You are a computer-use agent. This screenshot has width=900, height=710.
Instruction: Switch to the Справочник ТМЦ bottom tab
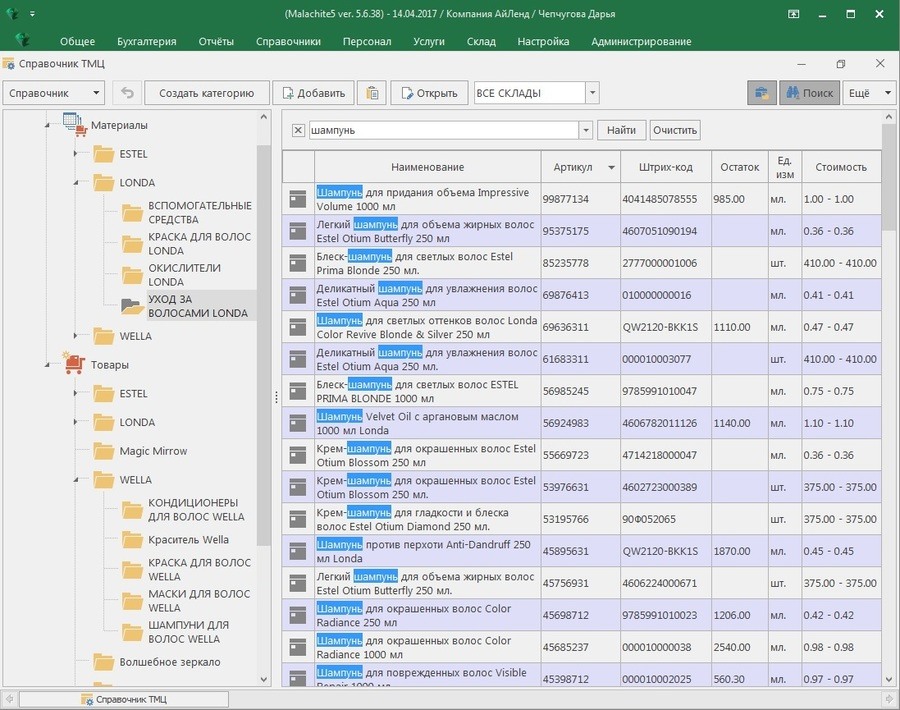pyautogui.click(x=124, y=699)
